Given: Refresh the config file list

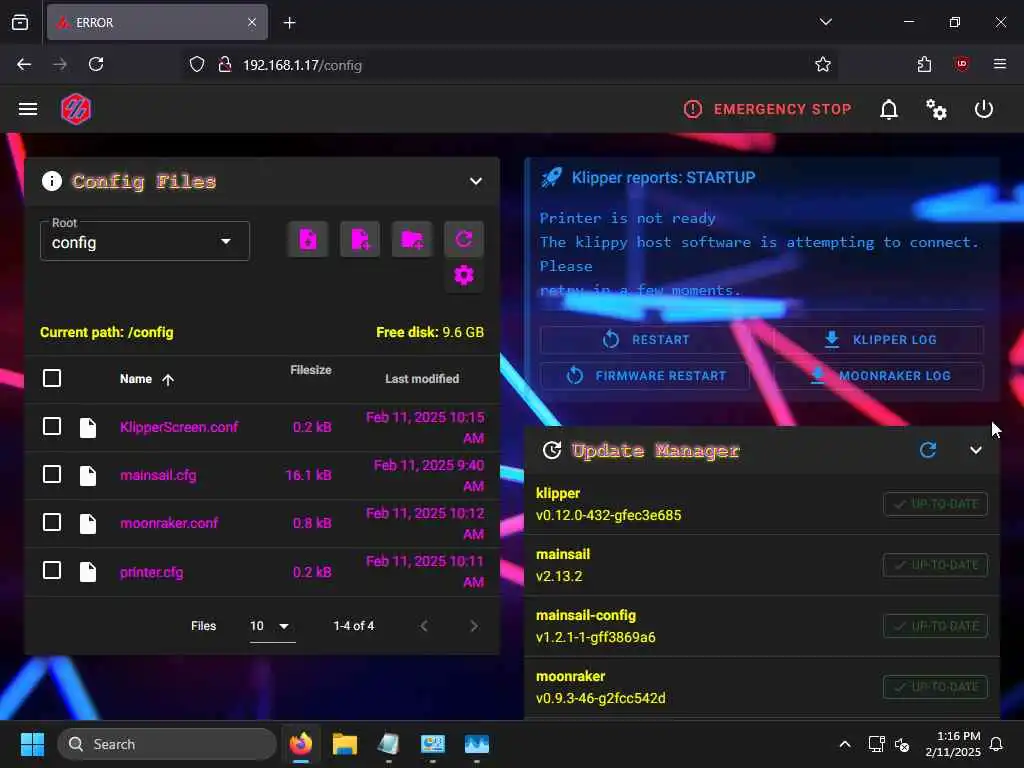Looking at the screenshot, I should [x=464, y=240].
